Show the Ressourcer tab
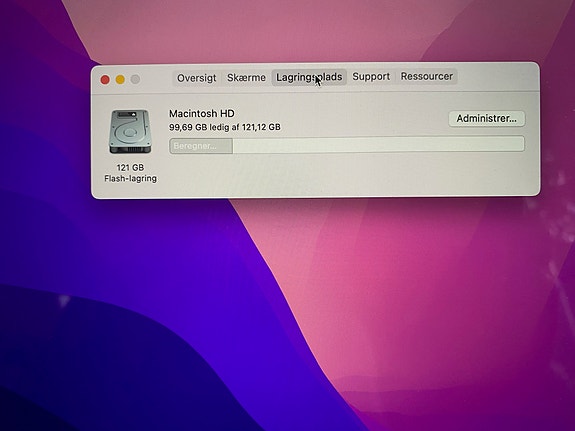 pos(426,76)
